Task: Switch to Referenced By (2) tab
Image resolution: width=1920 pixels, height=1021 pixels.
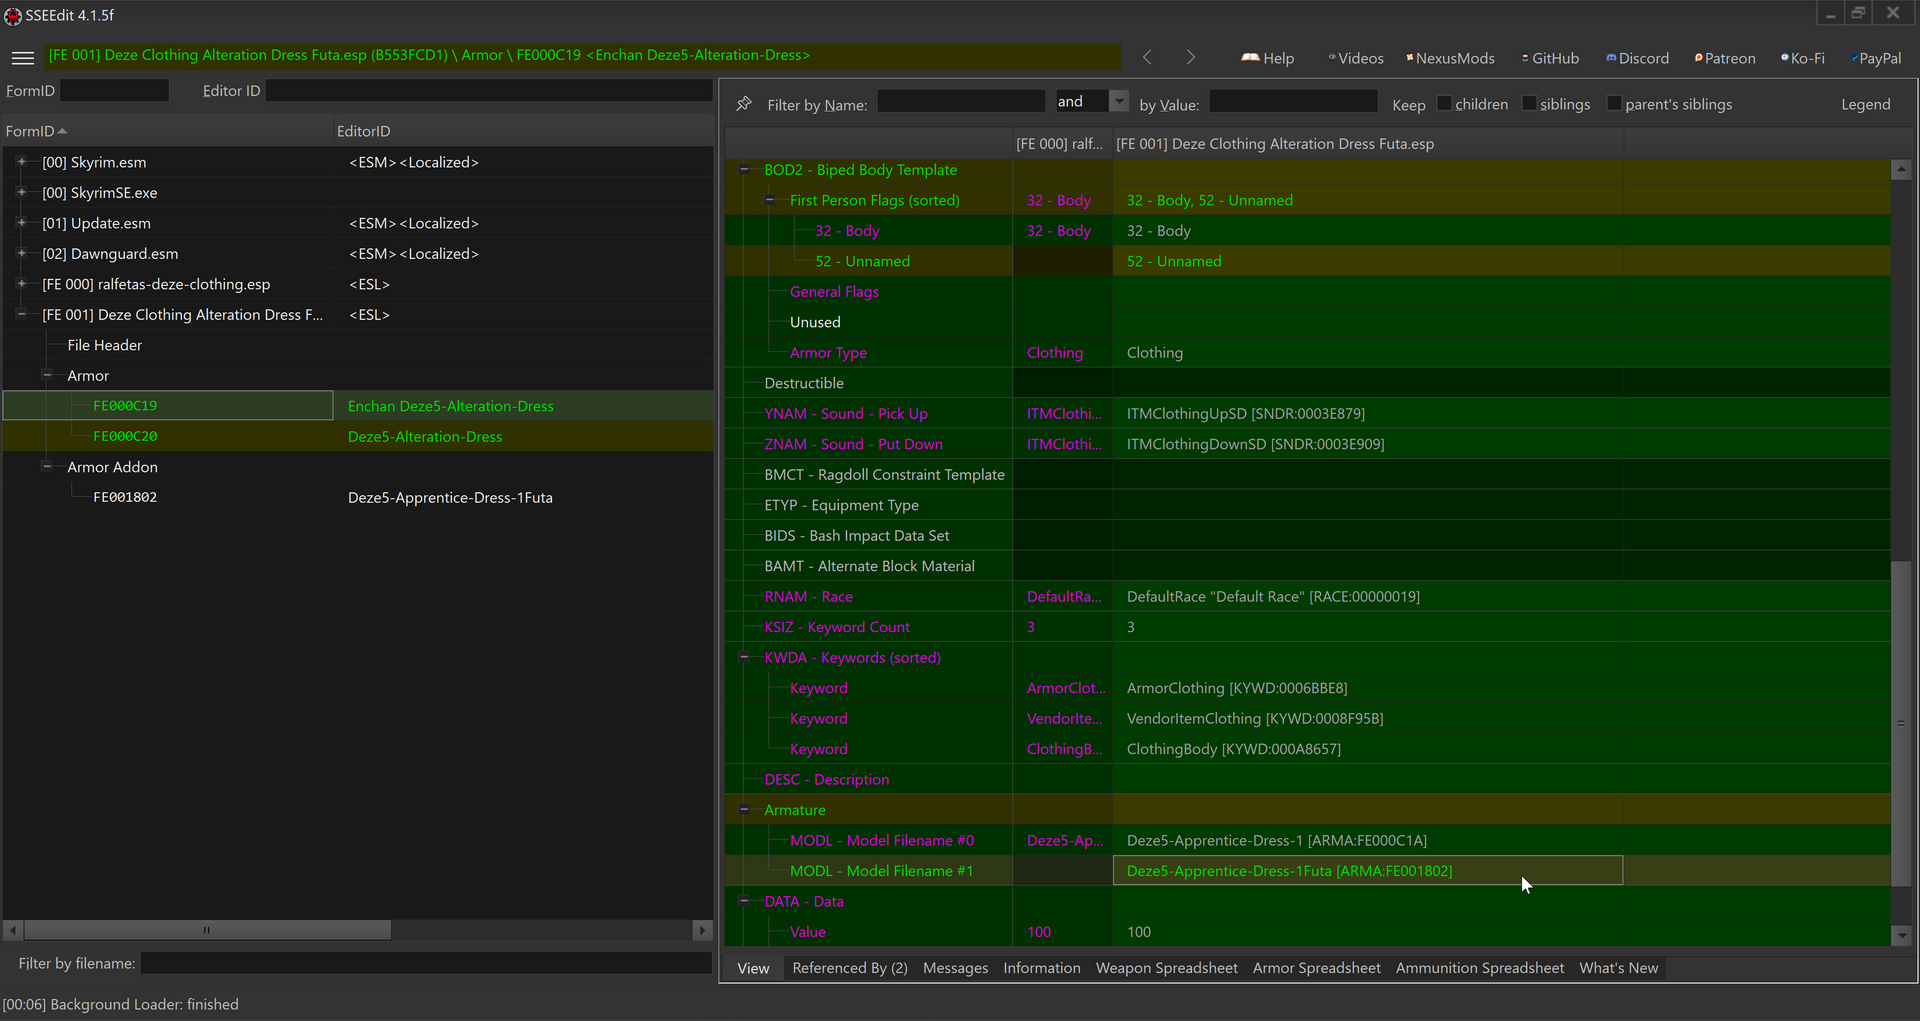Action: pos(850,968)
